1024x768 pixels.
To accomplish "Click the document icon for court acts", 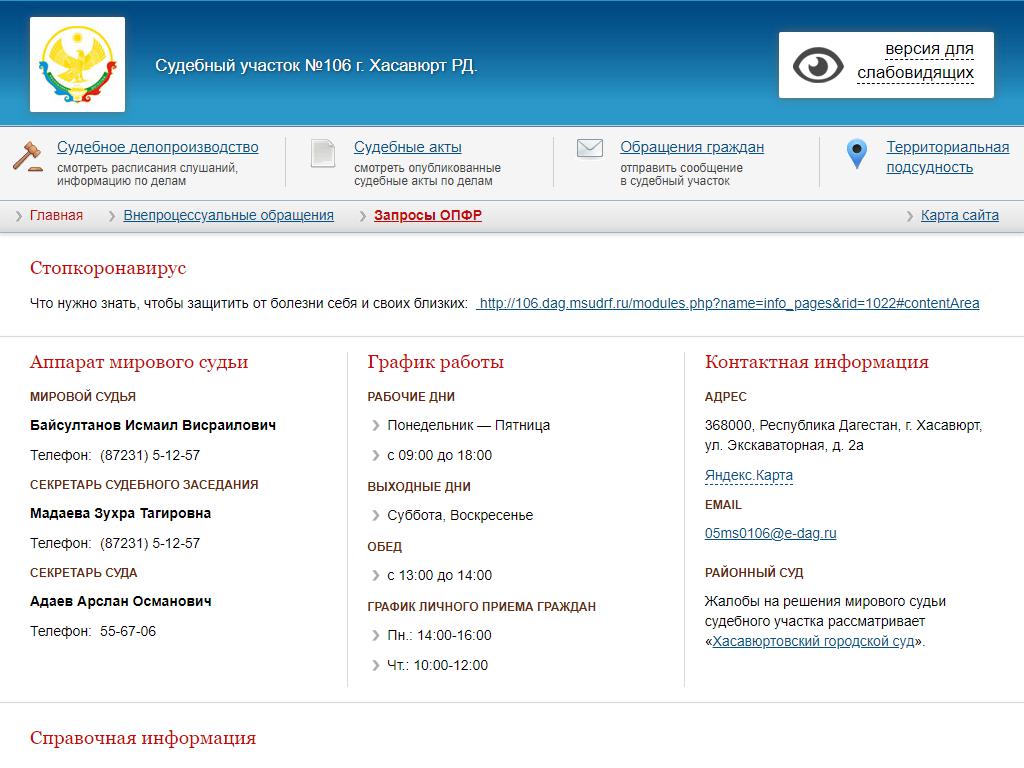I will click(x=323, y=153).
